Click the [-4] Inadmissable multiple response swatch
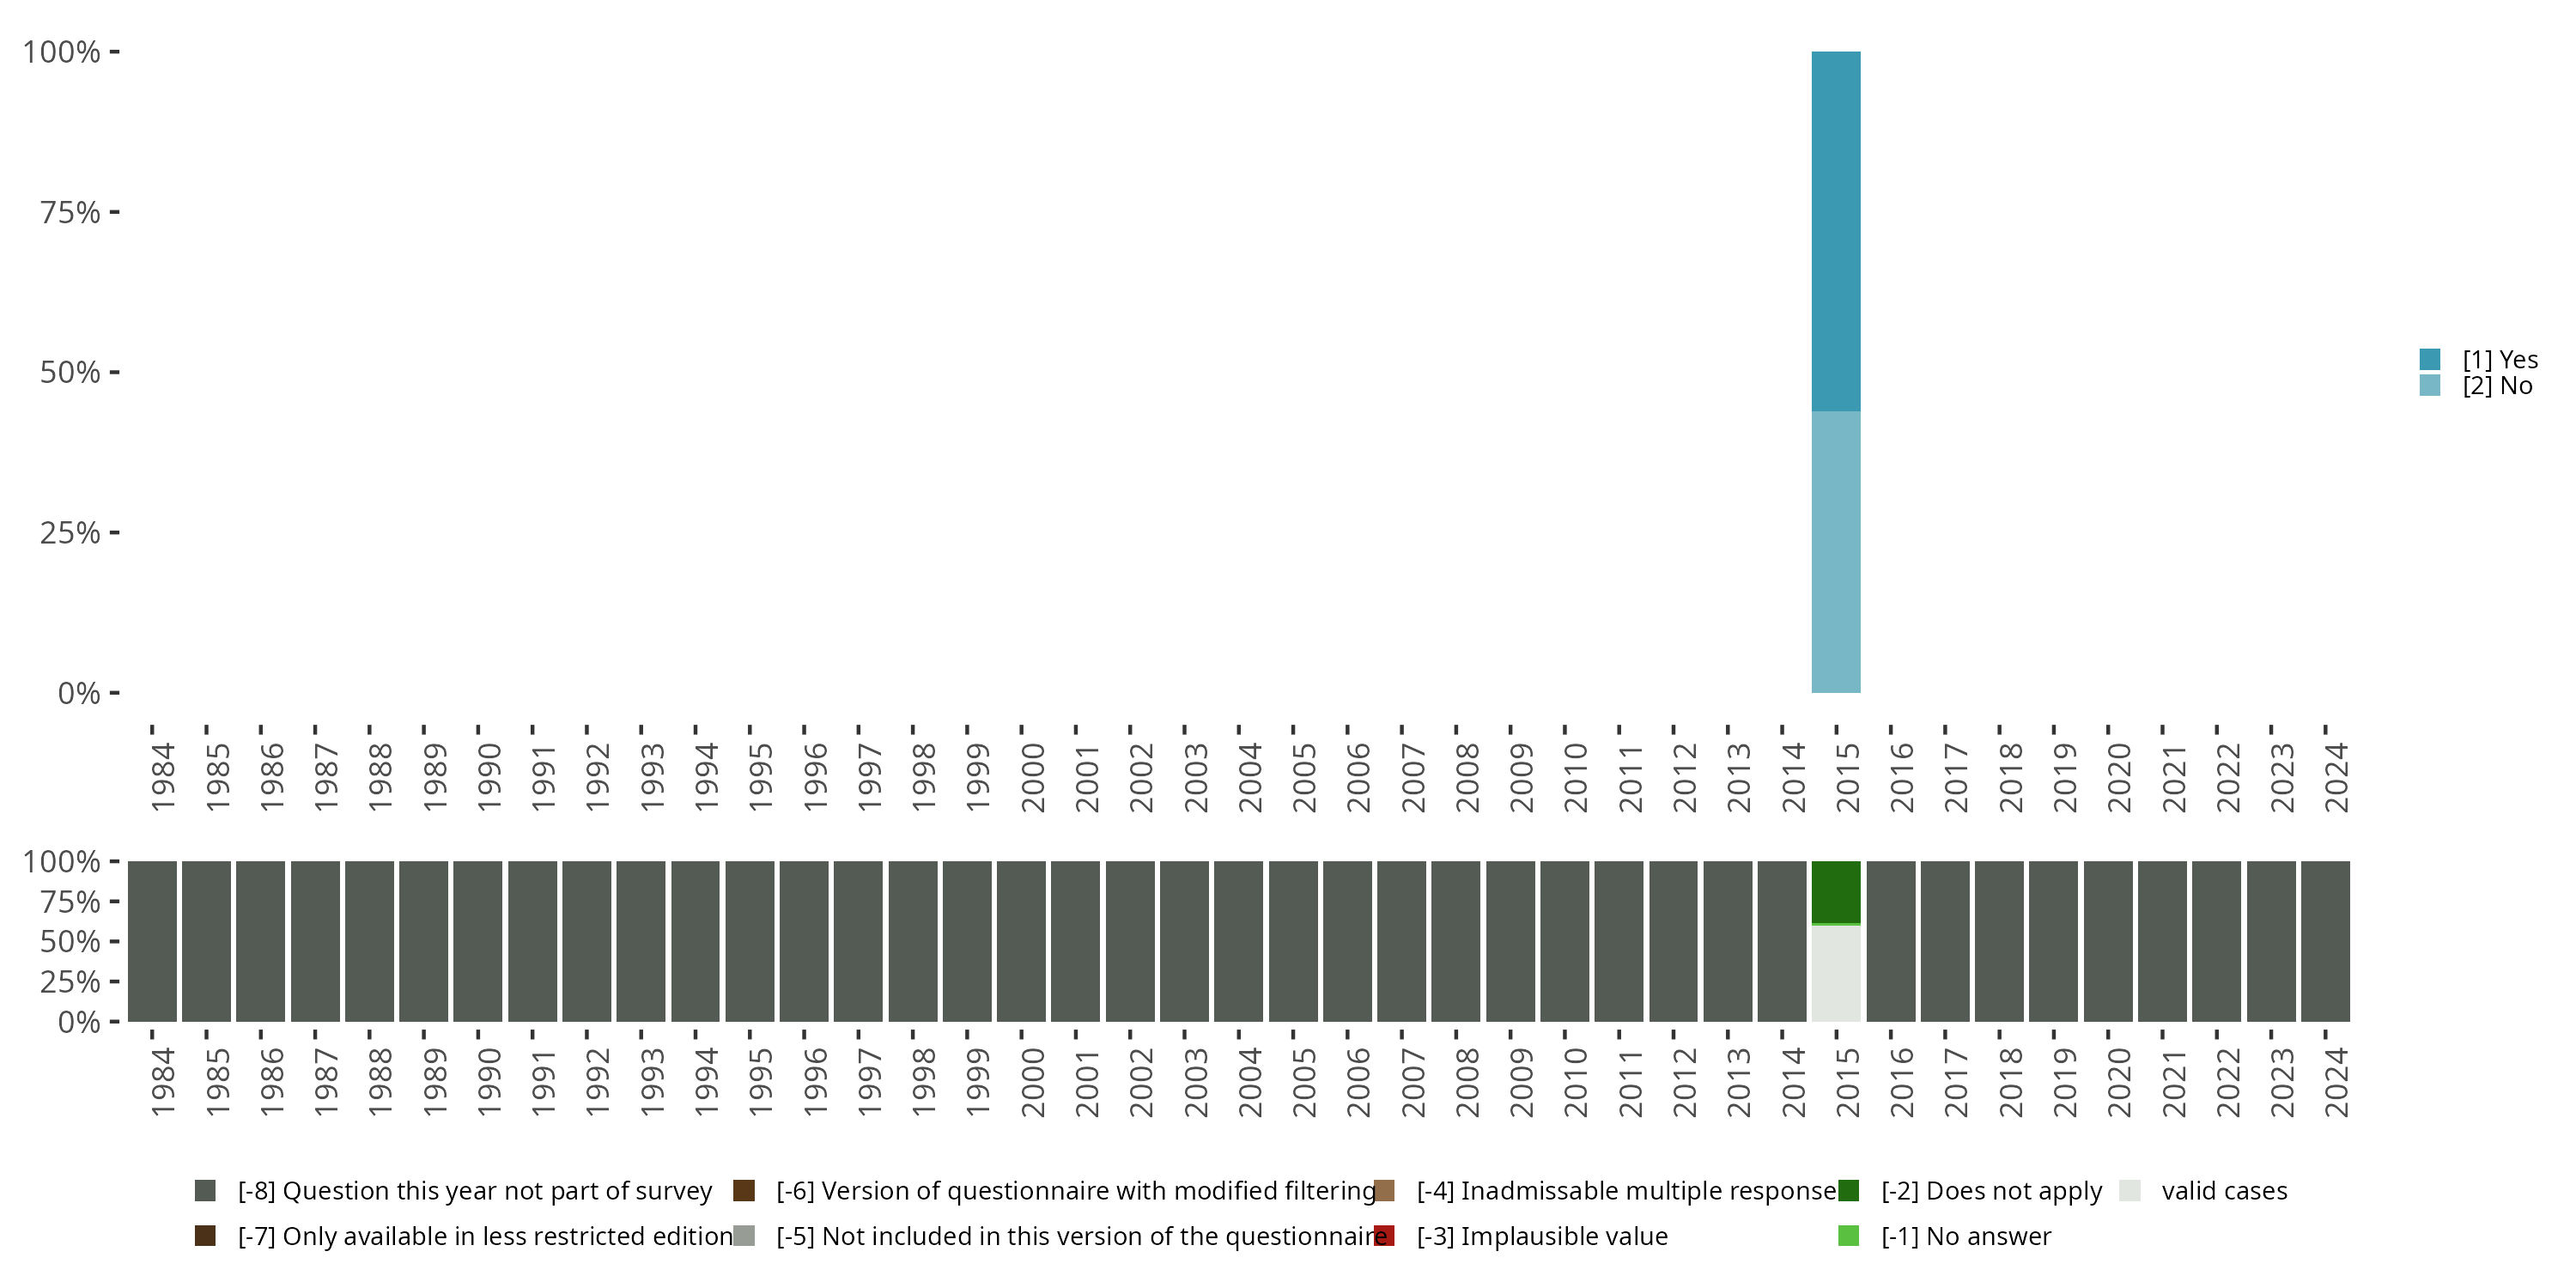 pyautogui.click(x=1384, y=1190)
